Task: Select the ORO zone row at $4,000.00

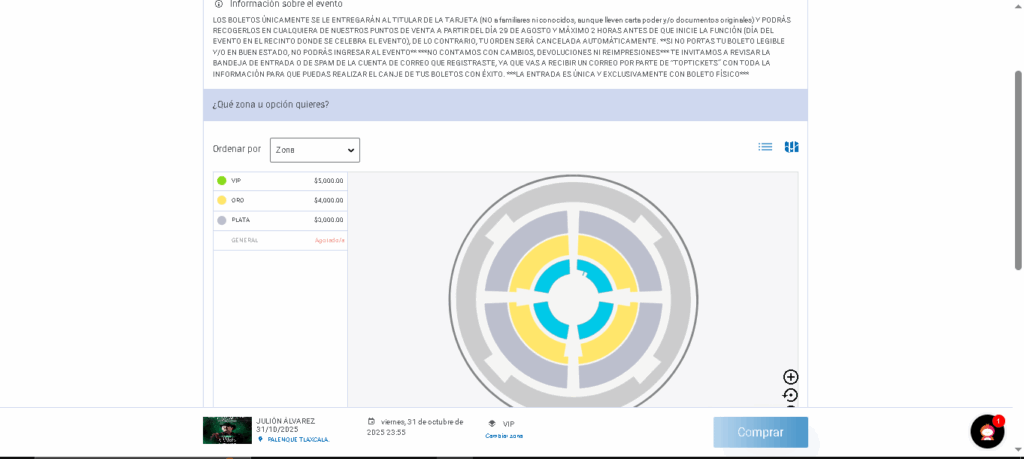Action: [x=280, y=200]
